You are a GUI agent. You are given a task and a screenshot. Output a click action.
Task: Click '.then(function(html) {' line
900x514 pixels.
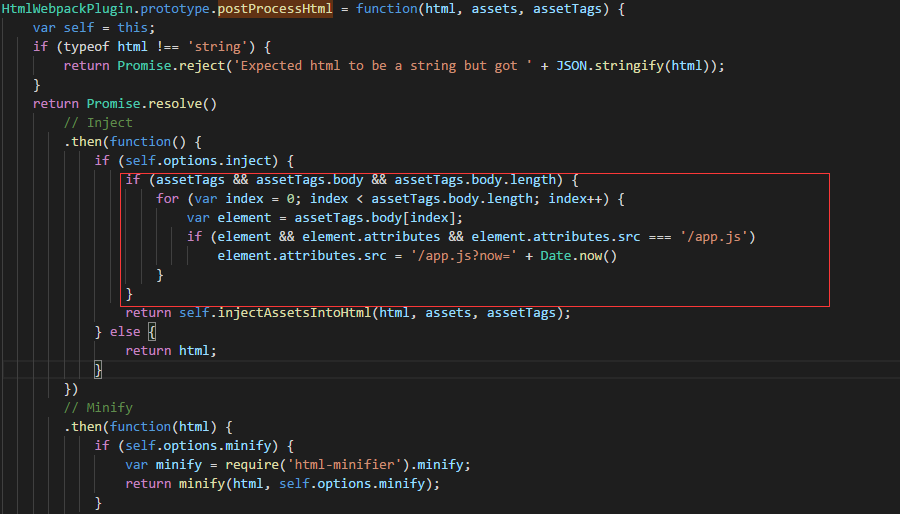(148, 426)
